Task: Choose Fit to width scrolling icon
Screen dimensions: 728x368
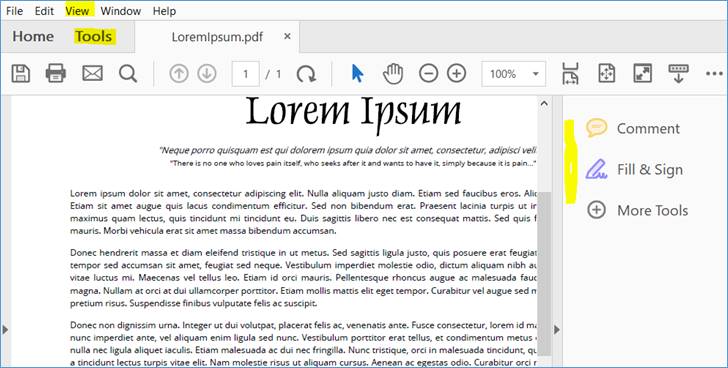Action: (x=571, y=73)
